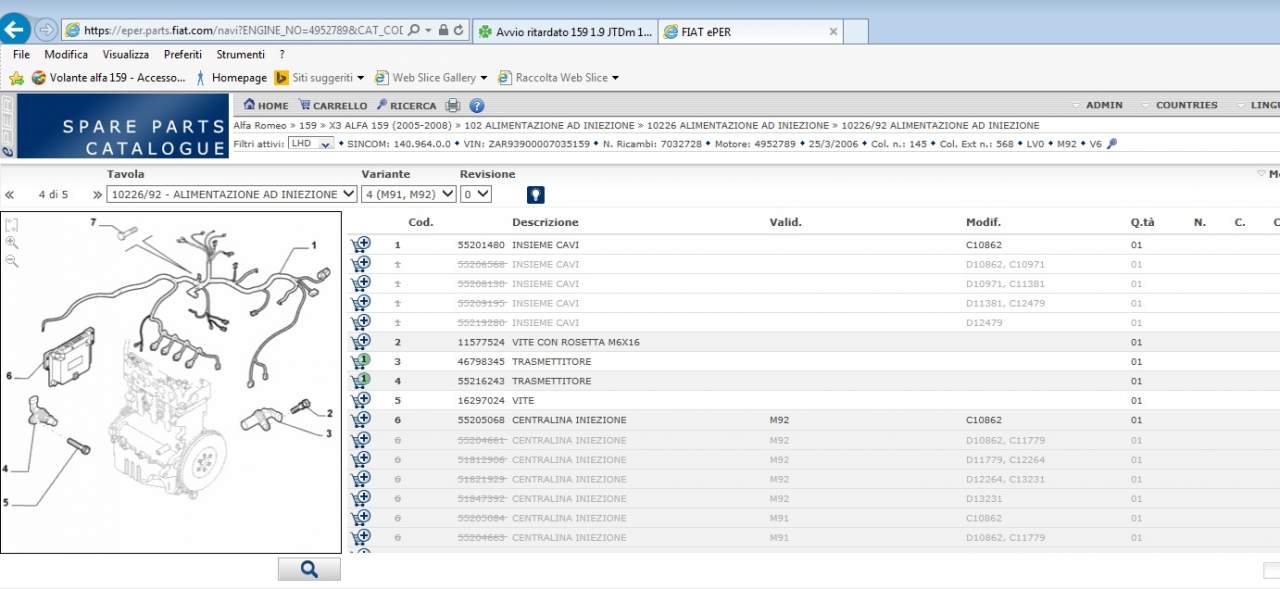Viewport: 1280px width, 589px height.
Task: Refresh the page with the reload icon
Action: tap(459, 31)
